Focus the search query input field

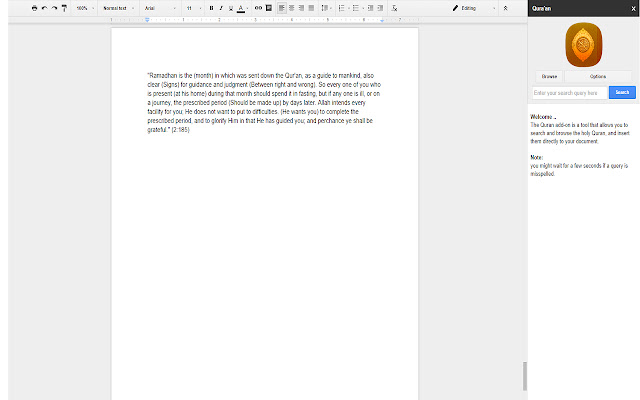pyautogui.click(x=569, y=93)
